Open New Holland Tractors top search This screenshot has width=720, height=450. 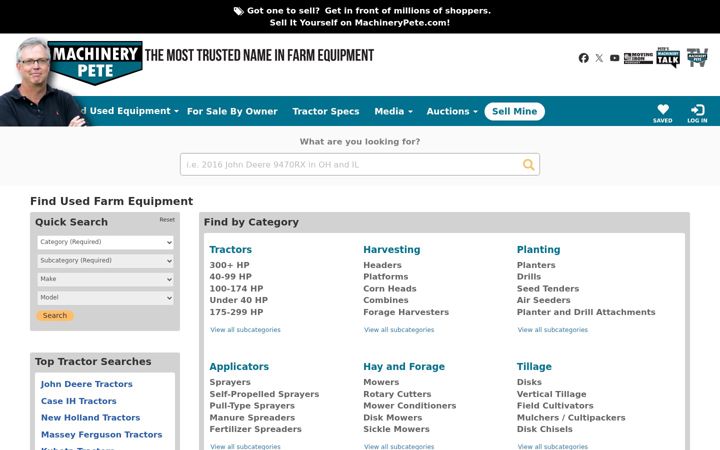(90, 417)
